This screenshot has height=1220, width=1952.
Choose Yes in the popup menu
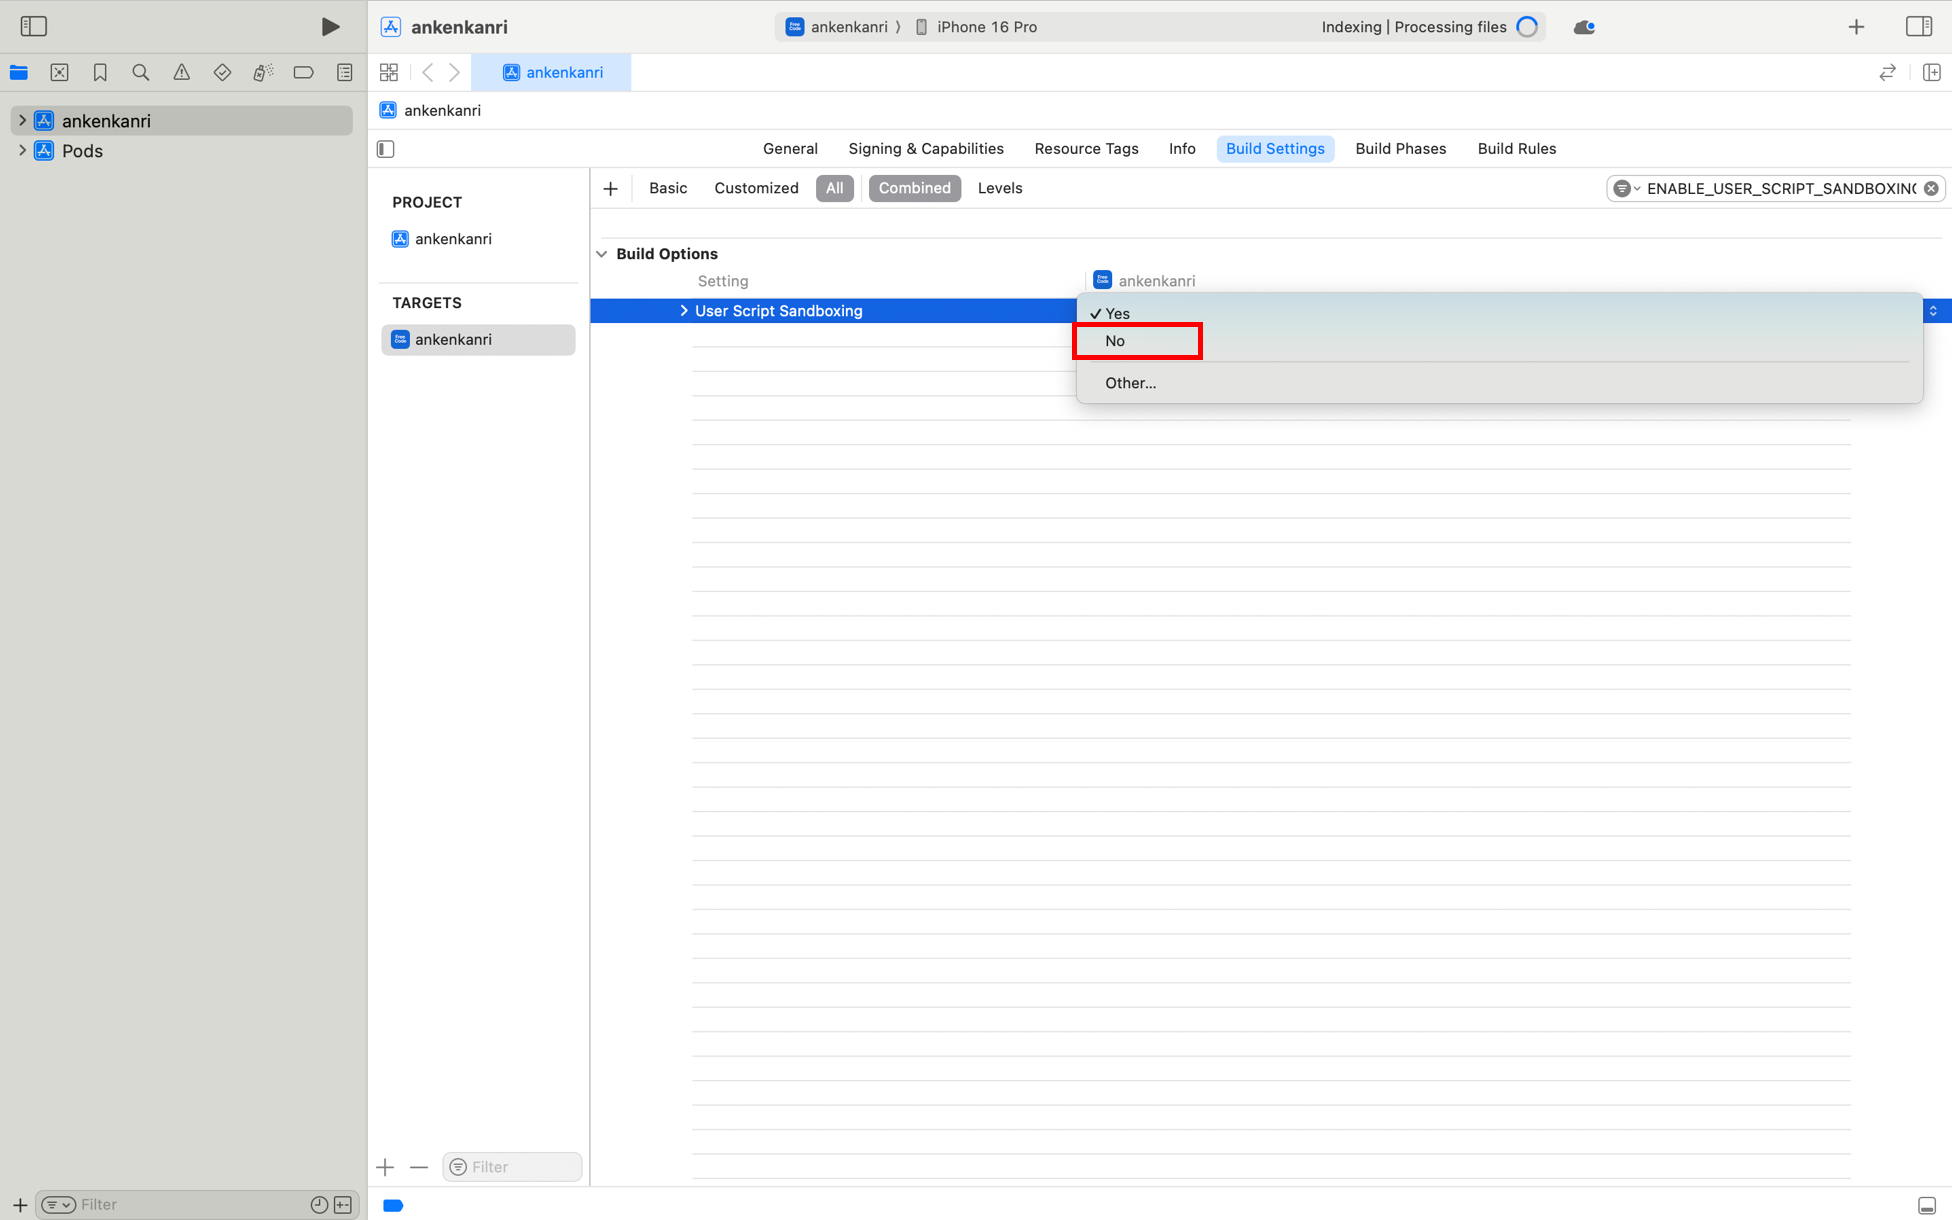1499,313
